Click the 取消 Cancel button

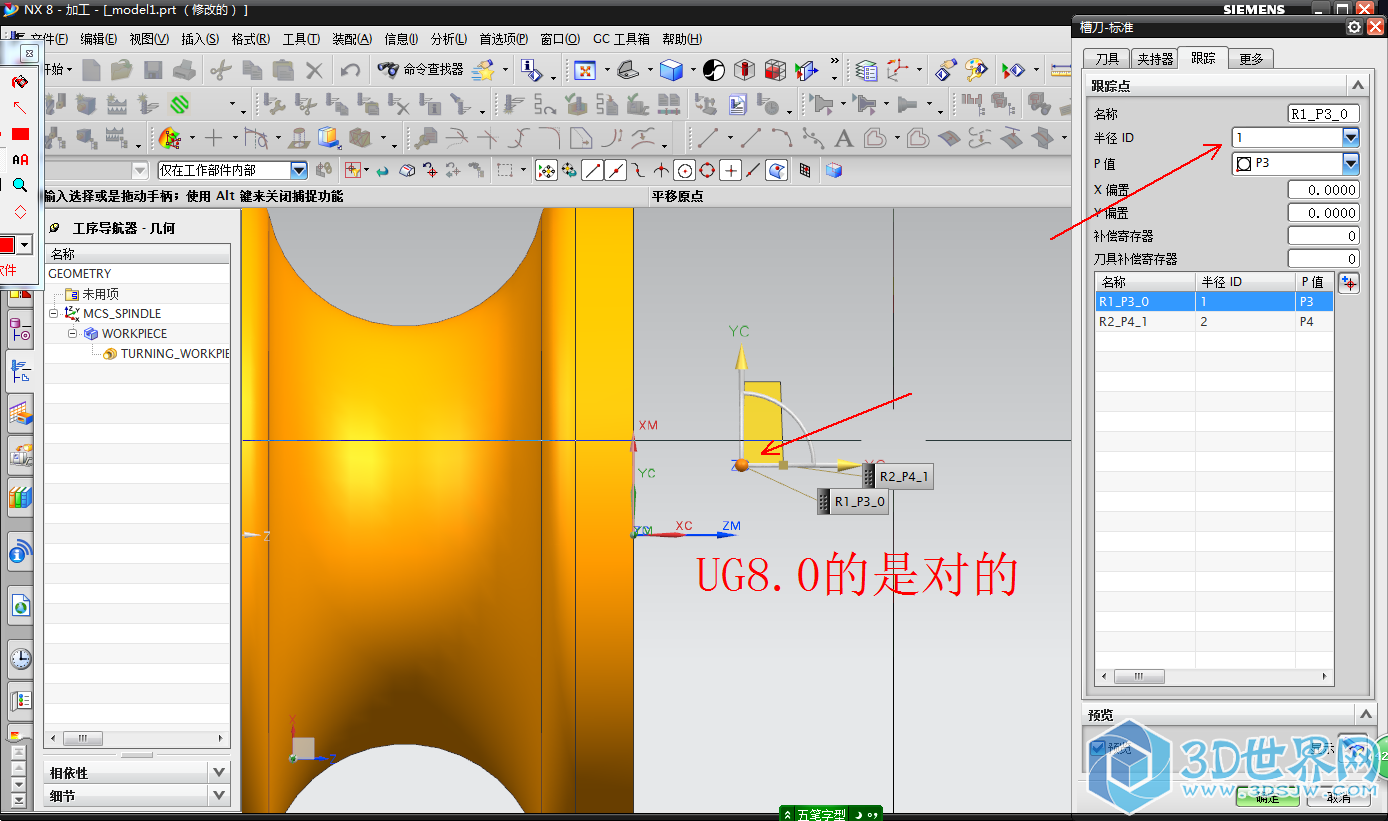[1339, 797]
